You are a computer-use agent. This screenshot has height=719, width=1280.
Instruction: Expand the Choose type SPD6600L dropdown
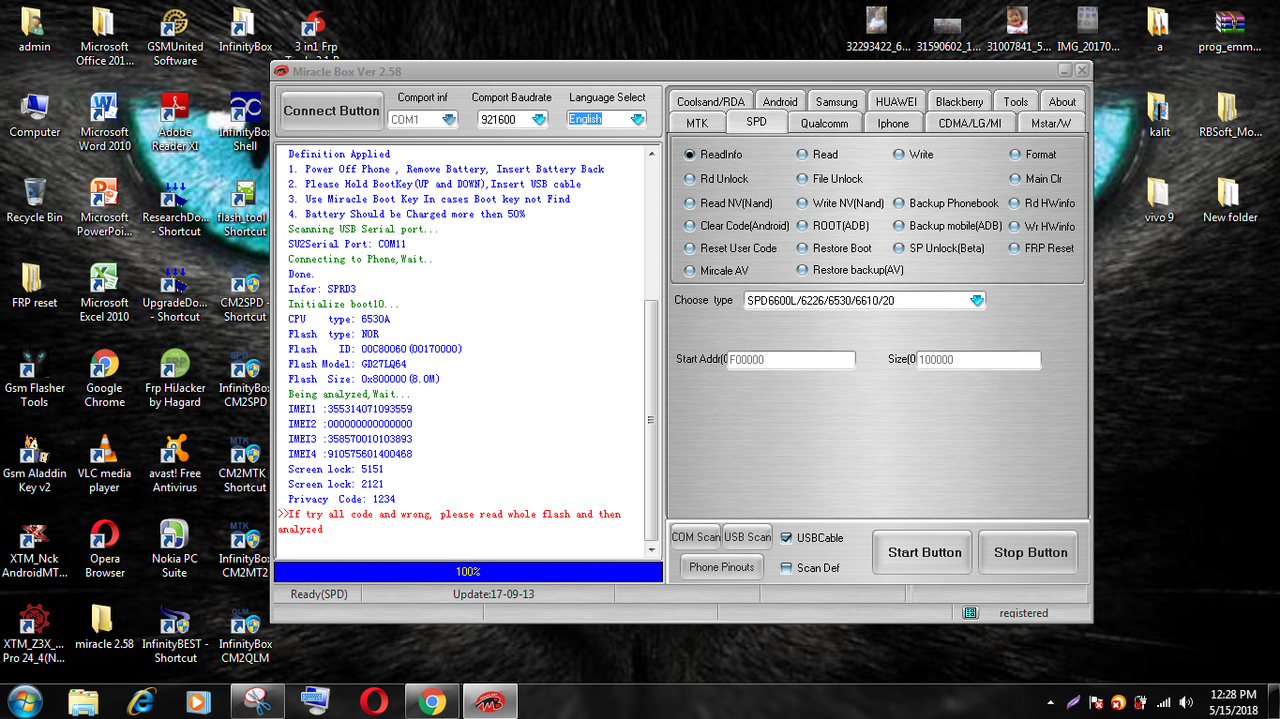click(x=977, y=300)
